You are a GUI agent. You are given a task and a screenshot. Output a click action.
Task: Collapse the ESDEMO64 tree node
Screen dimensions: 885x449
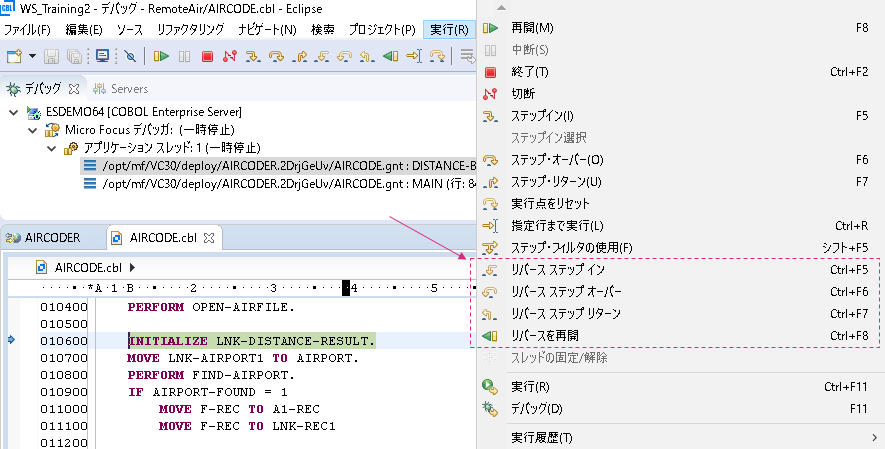14,112
